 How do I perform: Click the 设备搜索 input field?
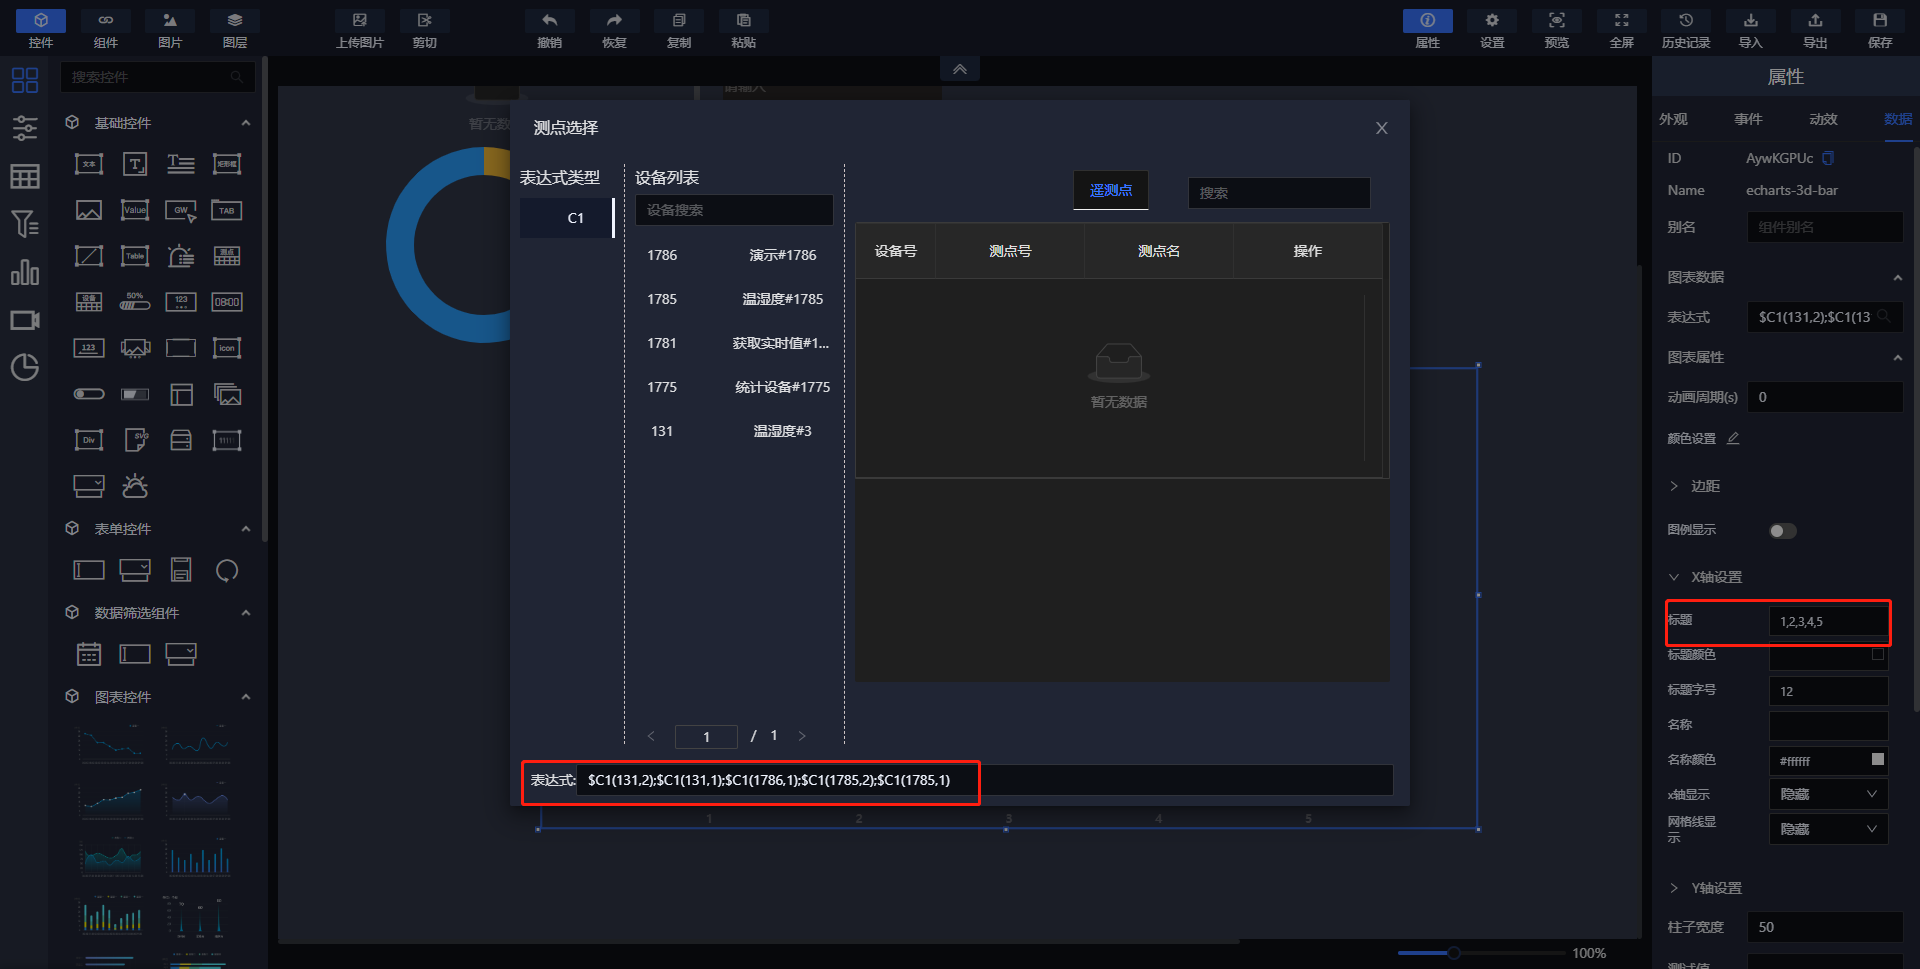click(x=735, y=210)
